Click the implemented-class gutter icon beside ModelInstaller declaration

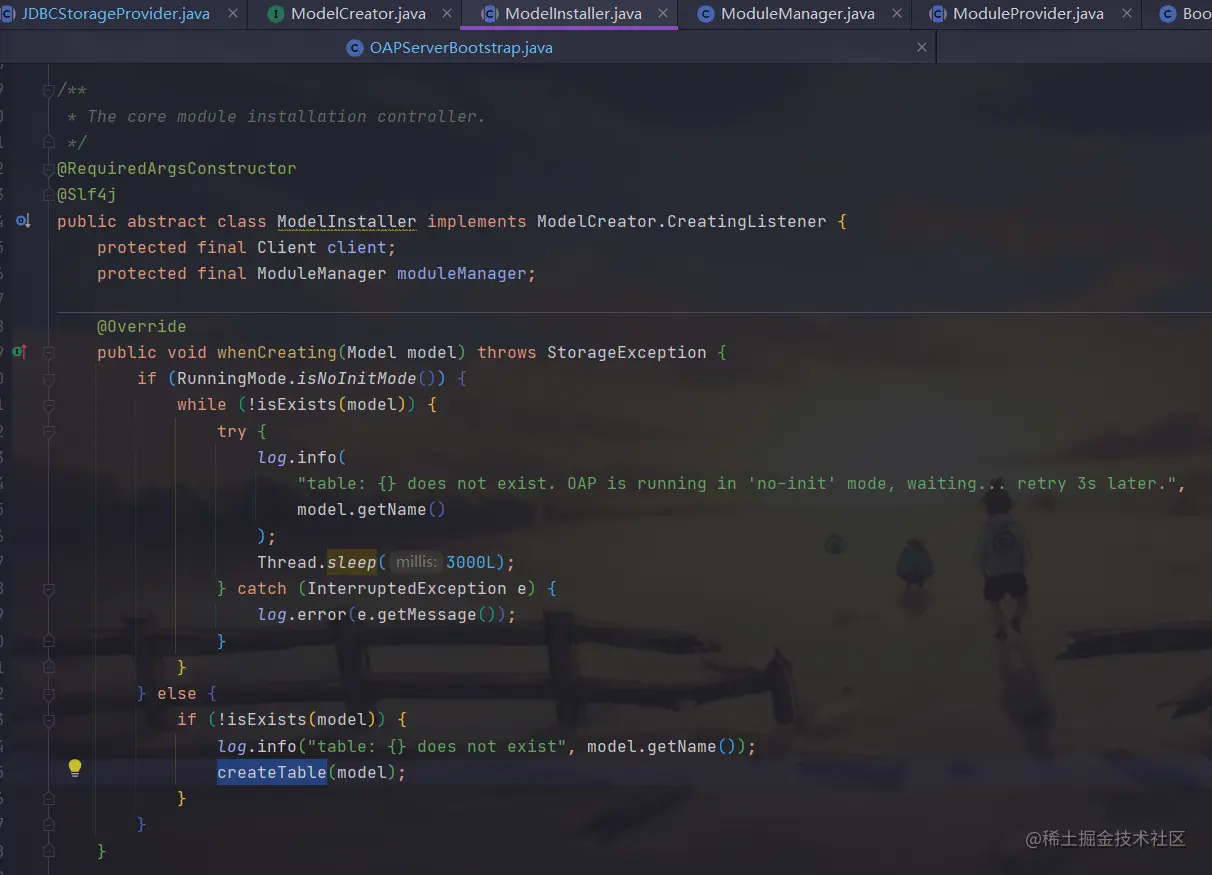pos(23,221)
